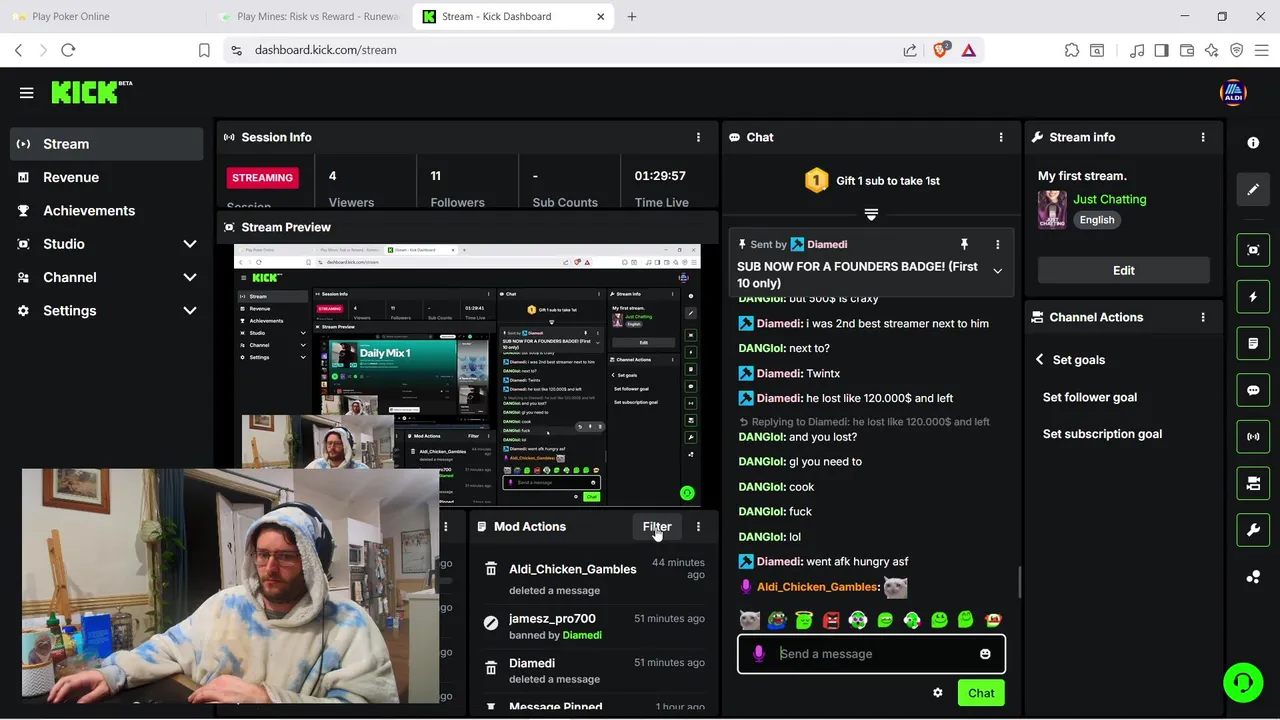Click the Stream Preview video thumbnail

[467, 376]
